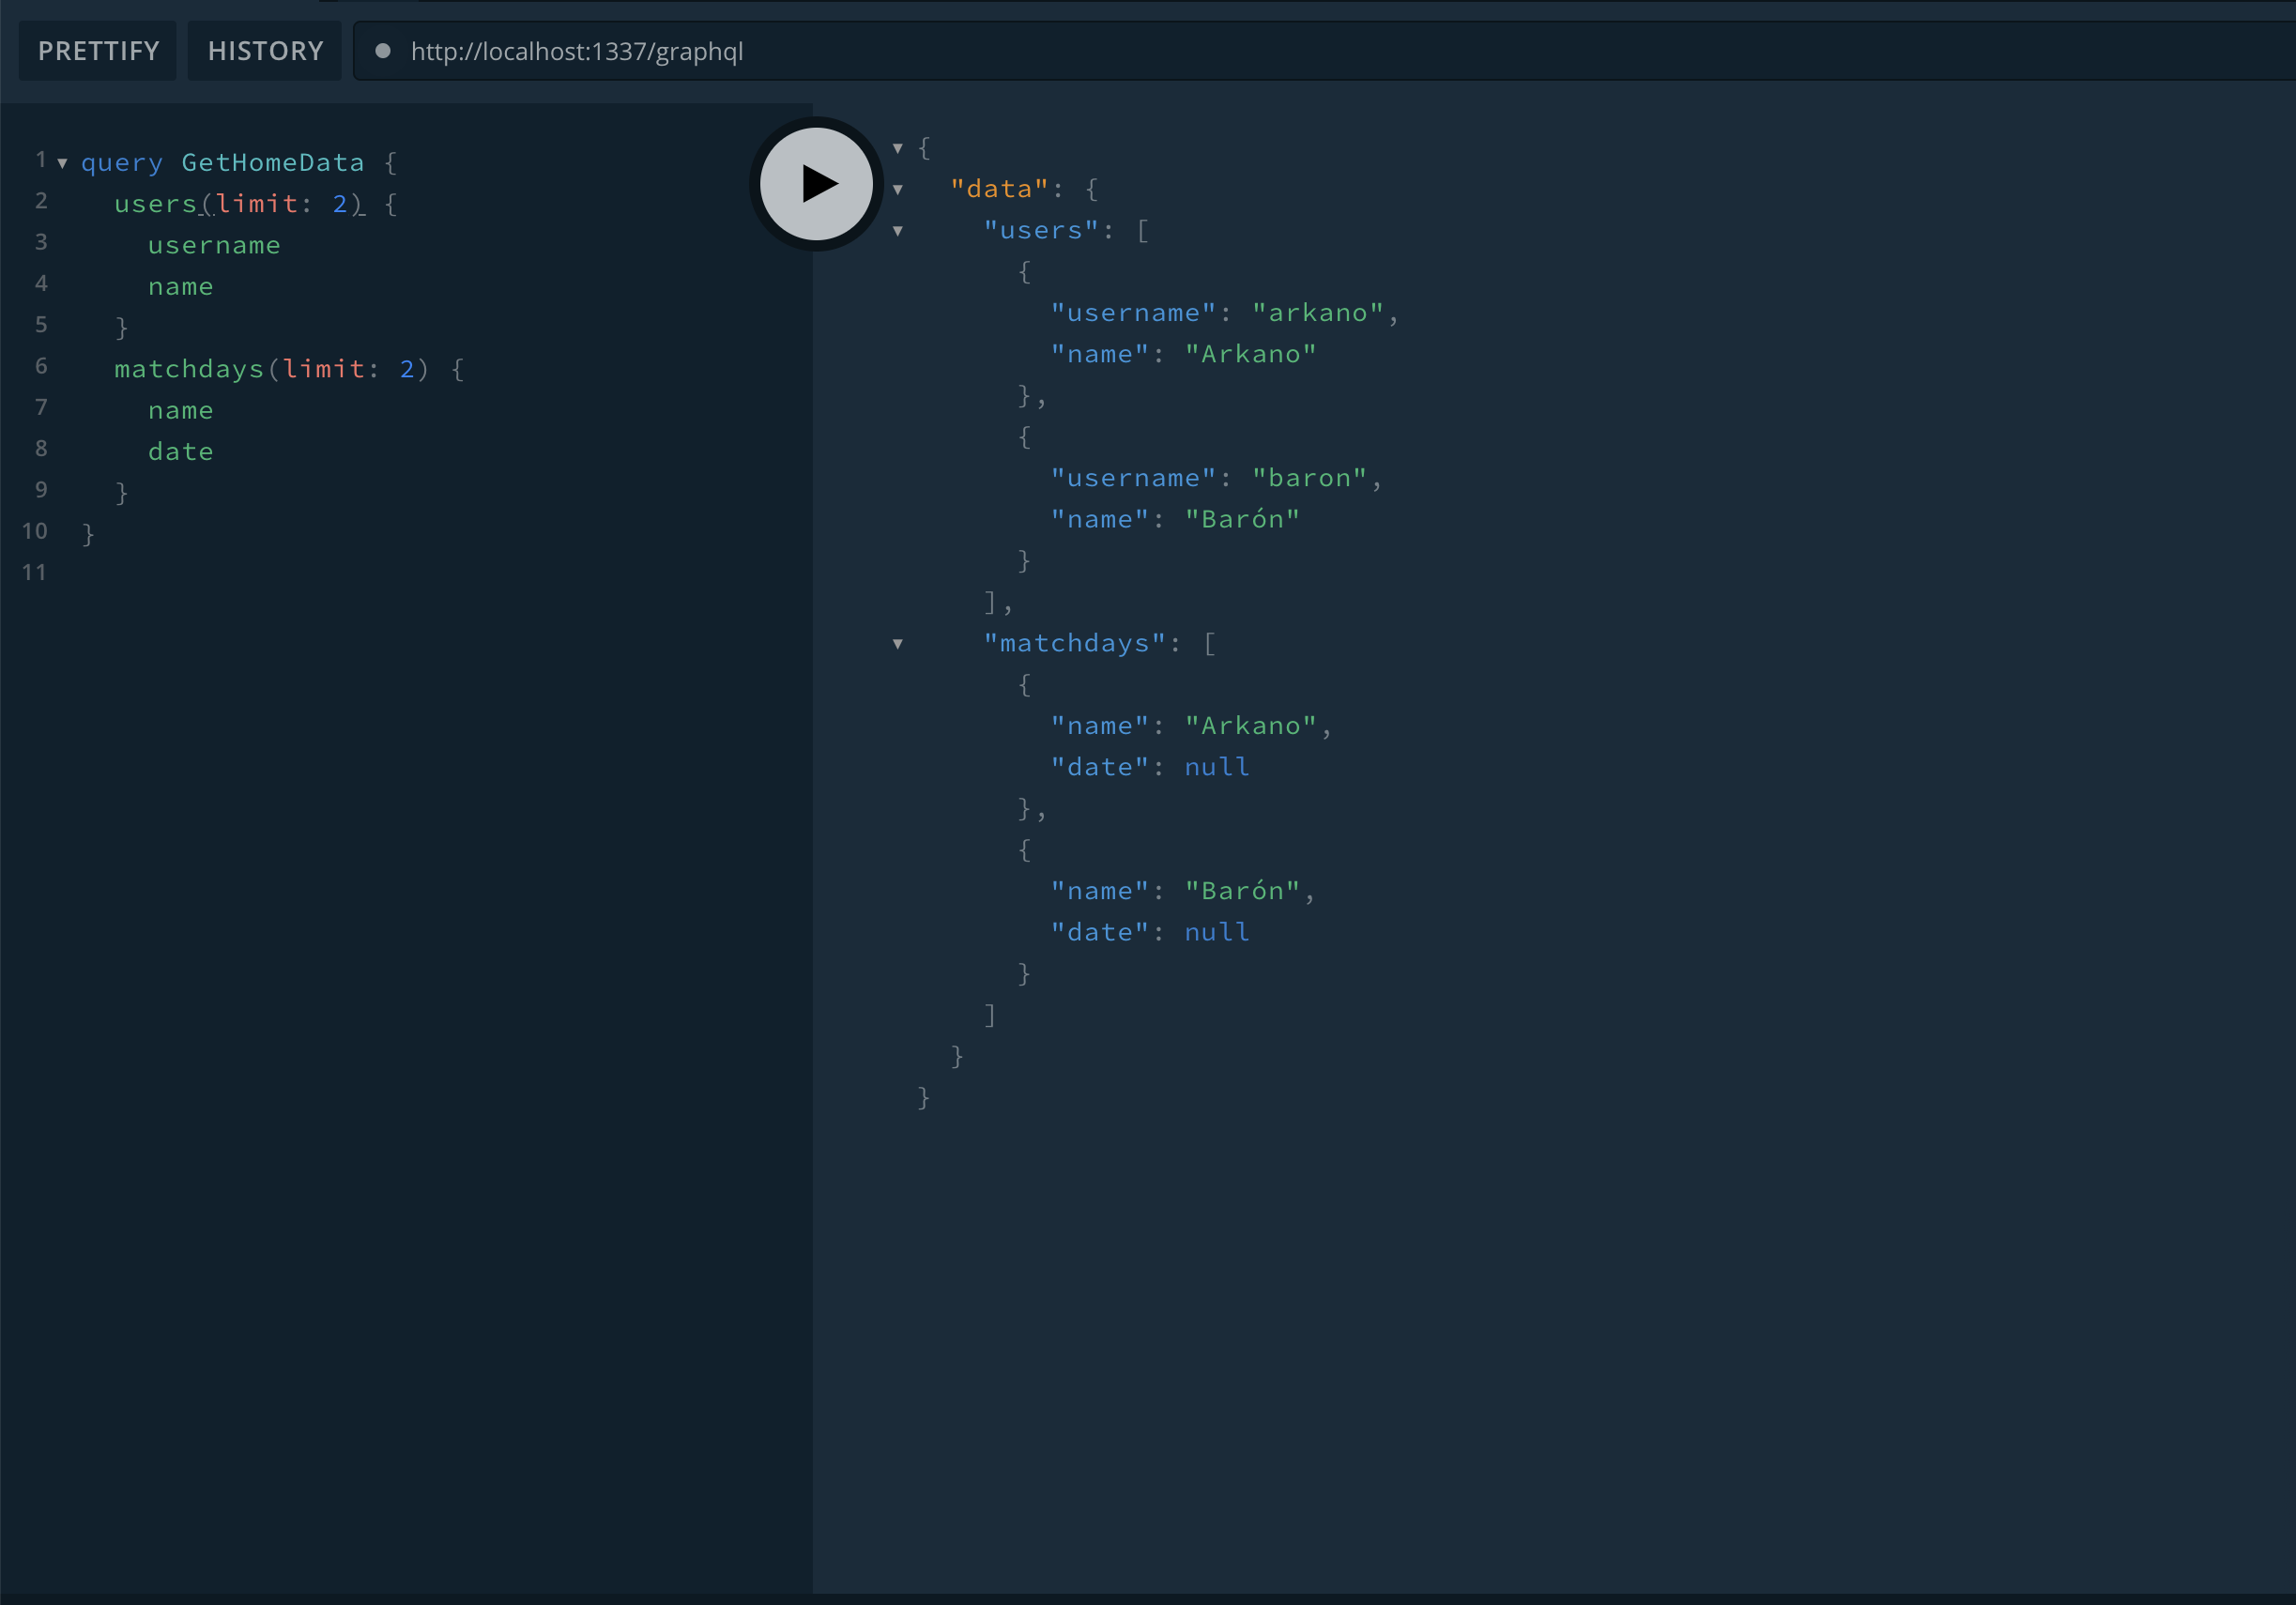This screenshot has height=1605, width=2296.
Task: Execute the GetHomeData query with the play button
Action: (815, 183)
